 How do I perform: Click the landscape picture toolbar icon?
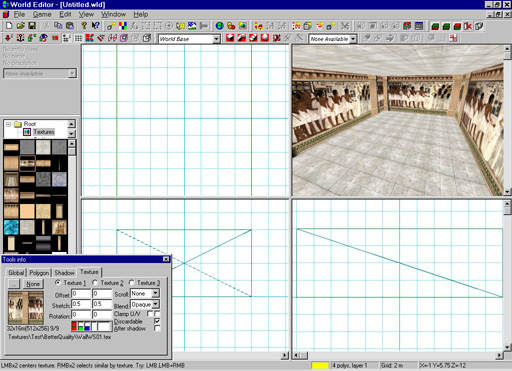[x=192, y=26]
